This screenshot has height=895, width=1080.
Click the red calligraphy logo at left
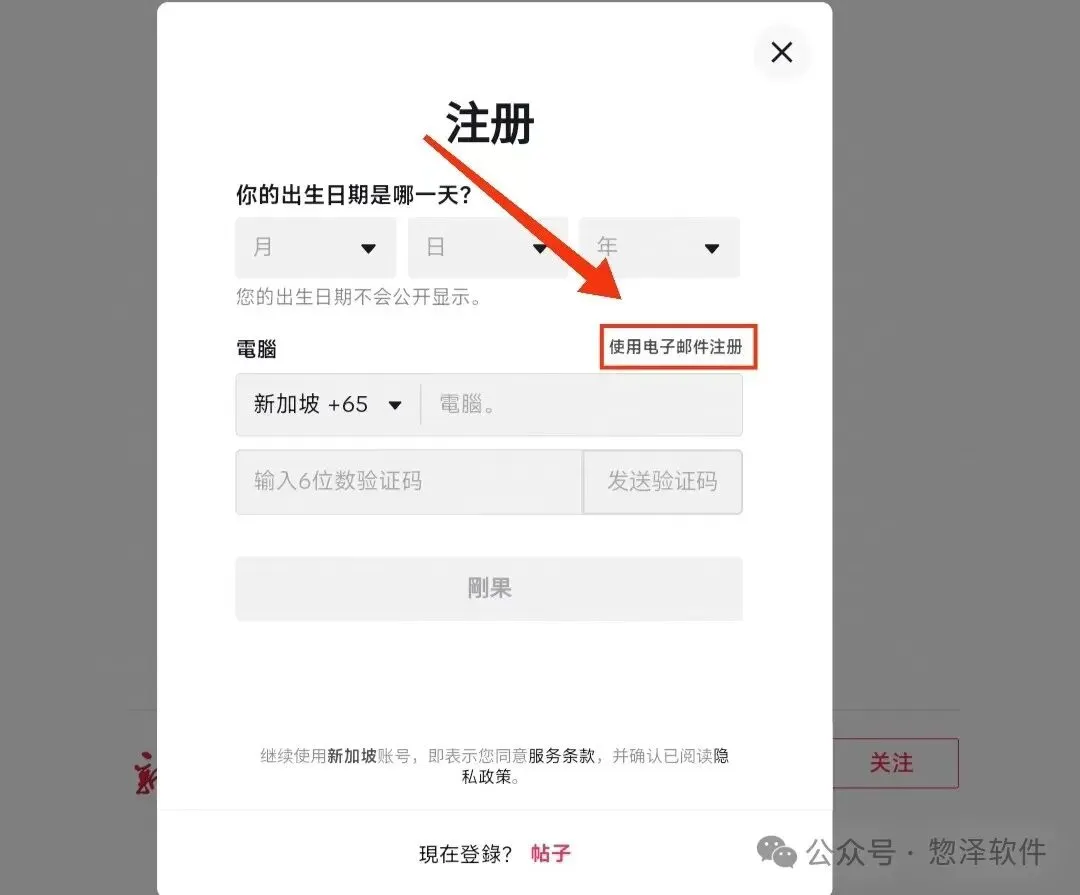pyautogui.click(x=145, y=773)
